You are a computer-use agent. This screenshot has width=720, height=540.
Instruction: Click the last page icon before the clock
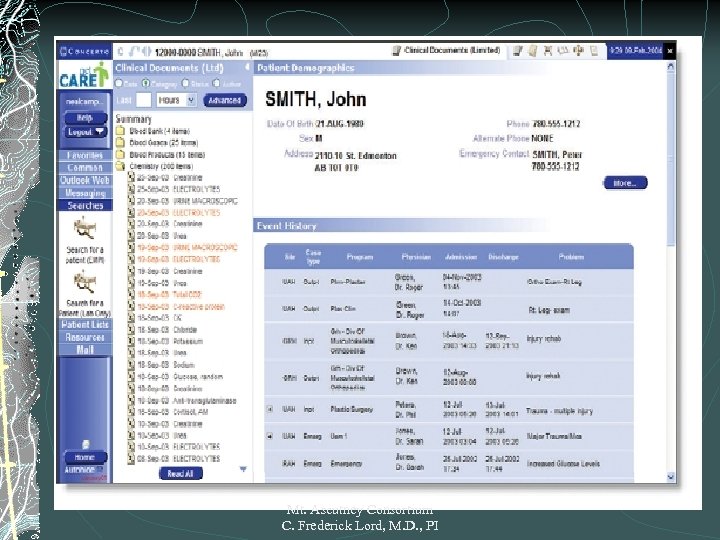[x=594, y=51]
